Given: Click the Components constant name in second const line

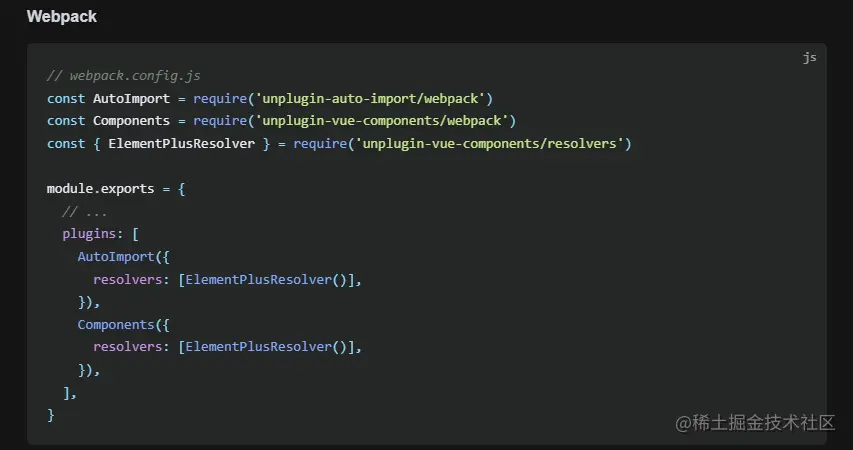Looking at the screenshot, I should pos(131,121).
